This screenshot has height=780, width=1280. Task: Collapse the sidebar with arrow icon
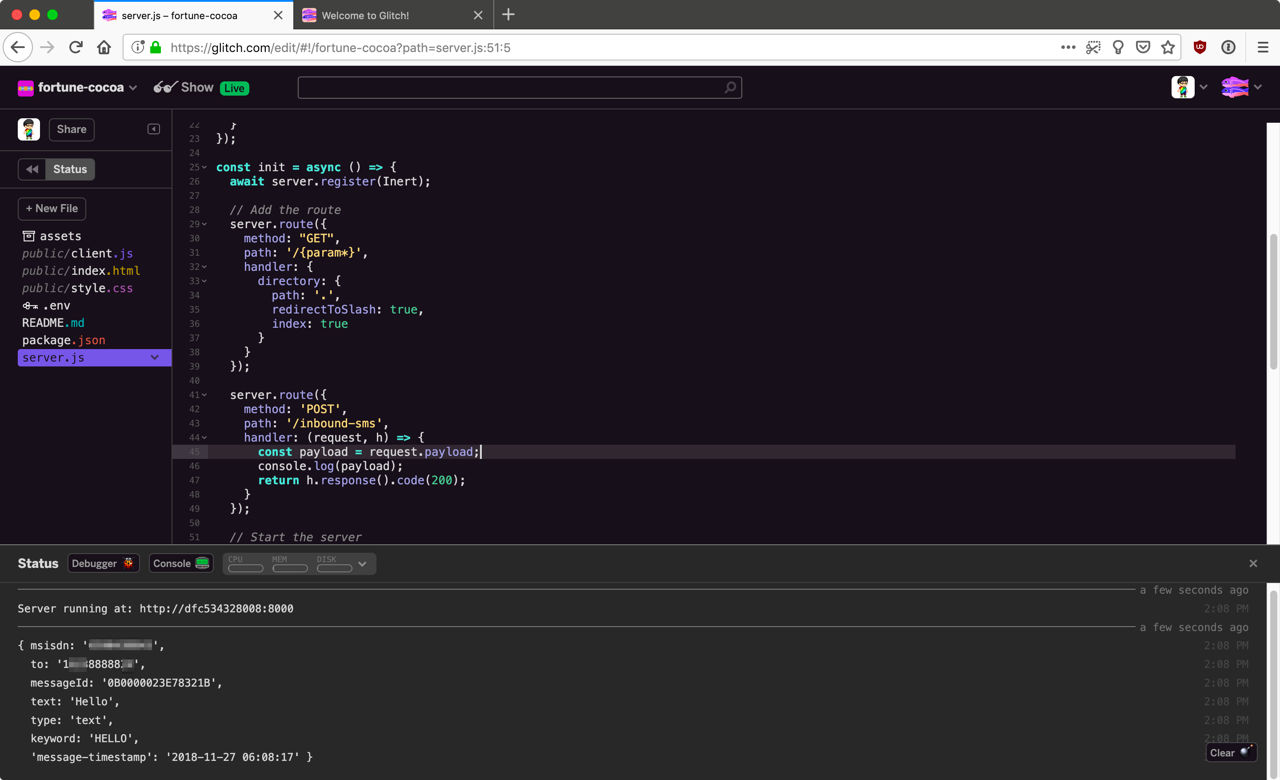point(154,129)
